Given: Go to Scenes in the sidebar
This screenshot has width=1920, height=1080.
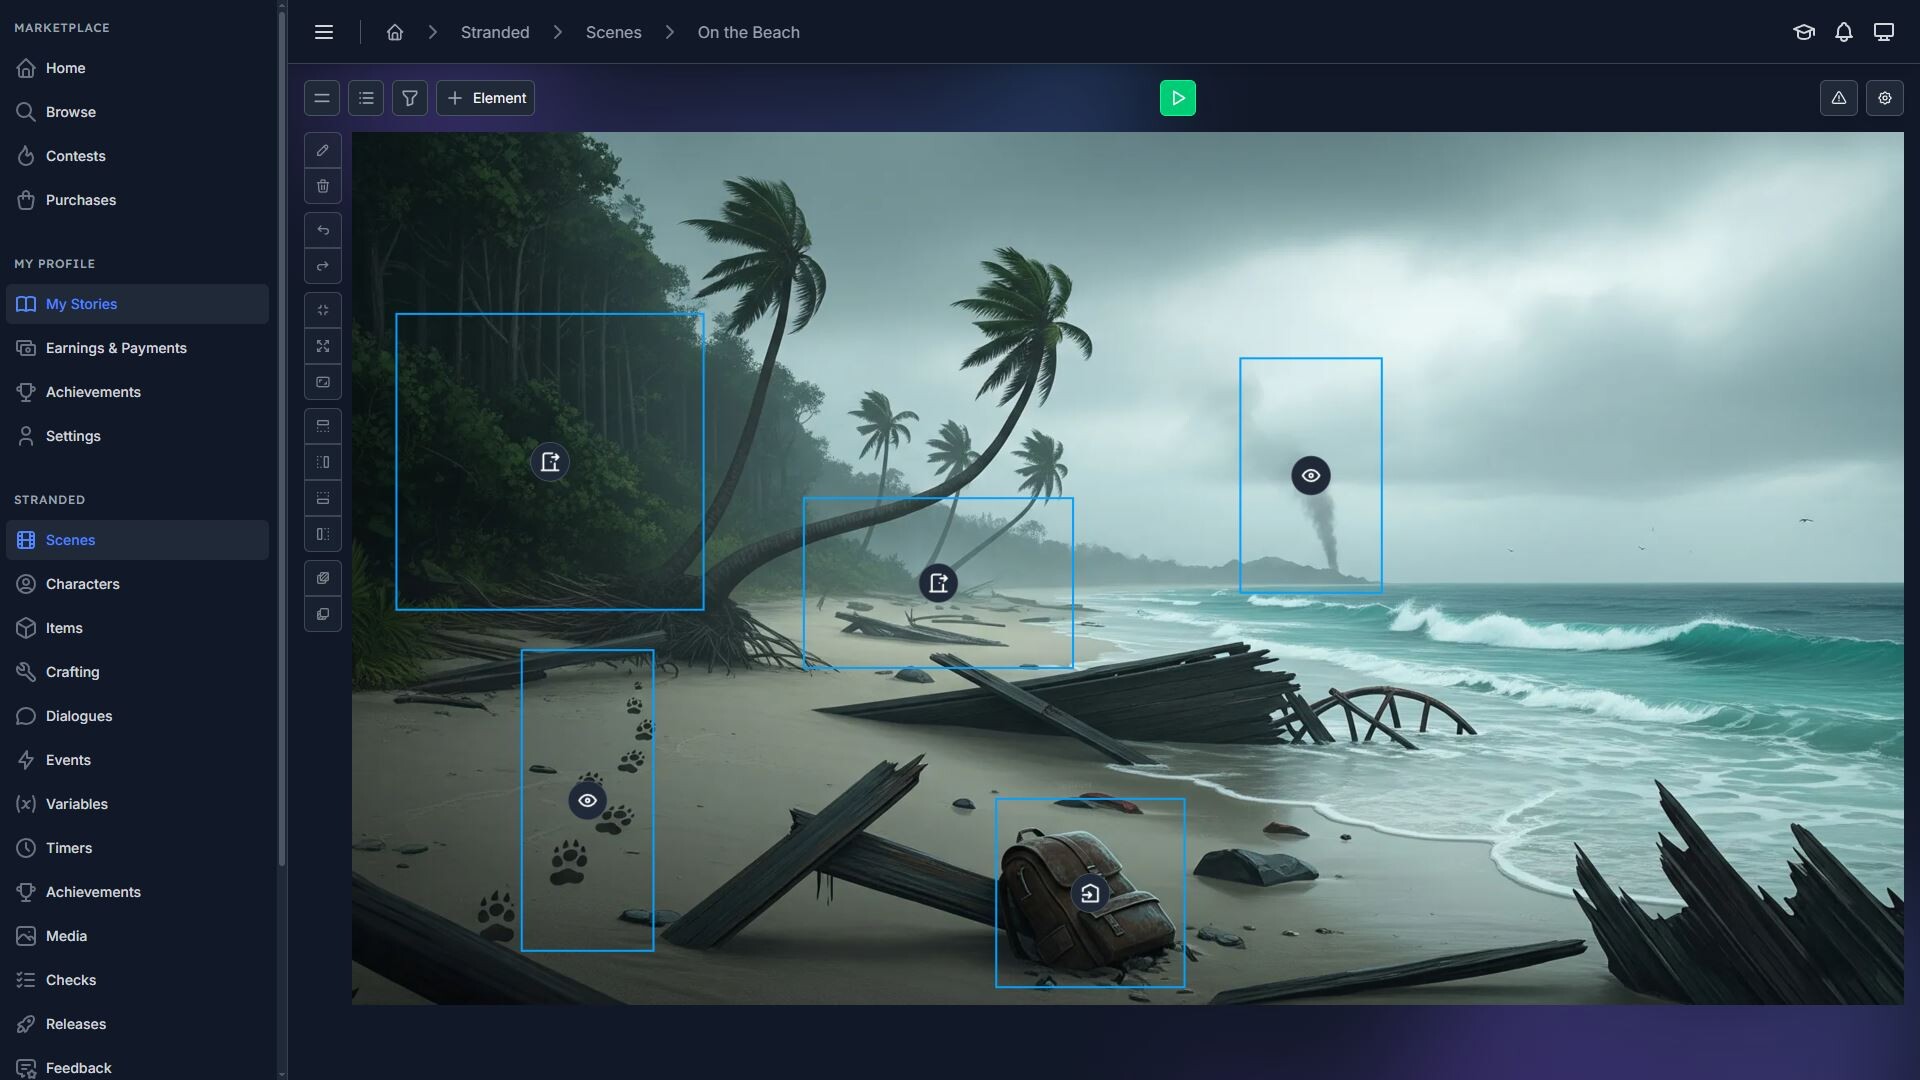Looking at the screenshot, I should [70, 539].
